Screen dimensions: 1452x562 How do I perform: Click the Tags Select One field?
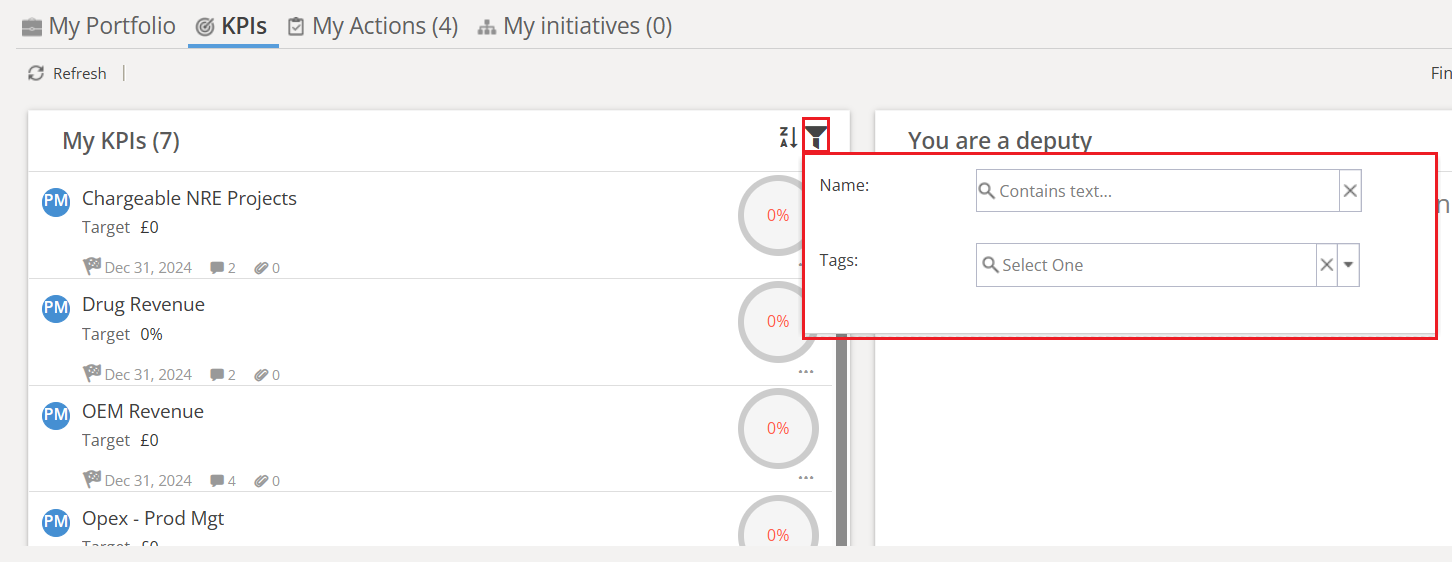[1146, 265]
